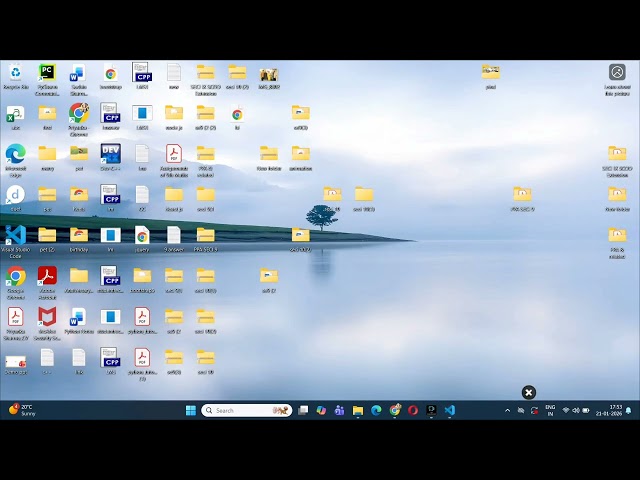The image size is (640, 480).
Task: Open the weather widget showing Sunny
Action: pos(22,410)
